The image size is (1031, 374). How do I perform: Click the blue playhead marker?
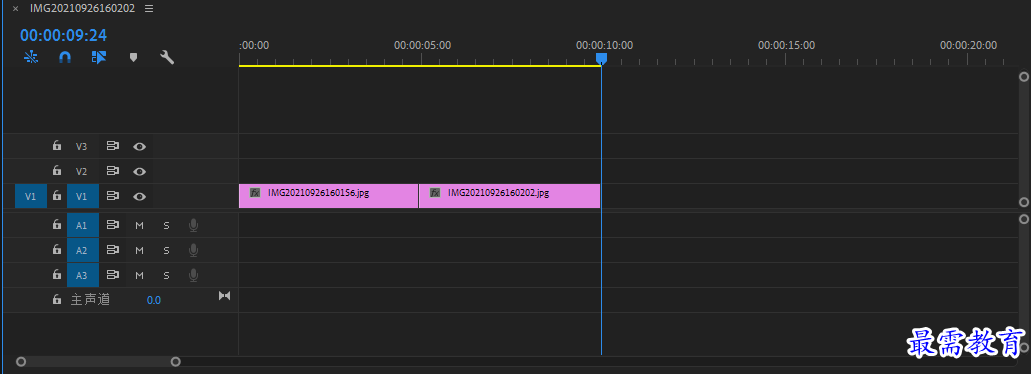601,58
